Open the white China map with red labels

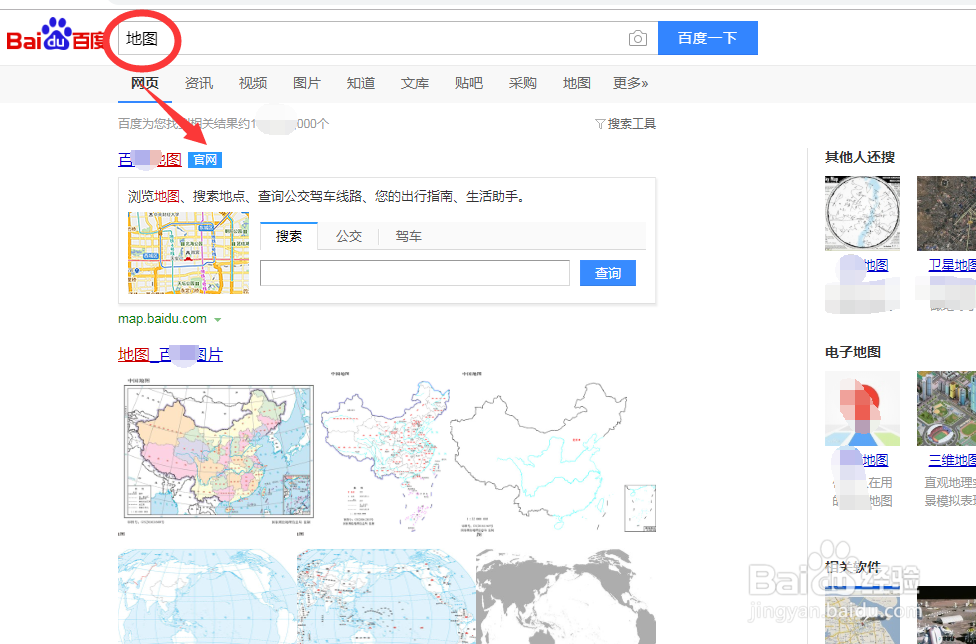pyautogui.click(x=385, y=454)
